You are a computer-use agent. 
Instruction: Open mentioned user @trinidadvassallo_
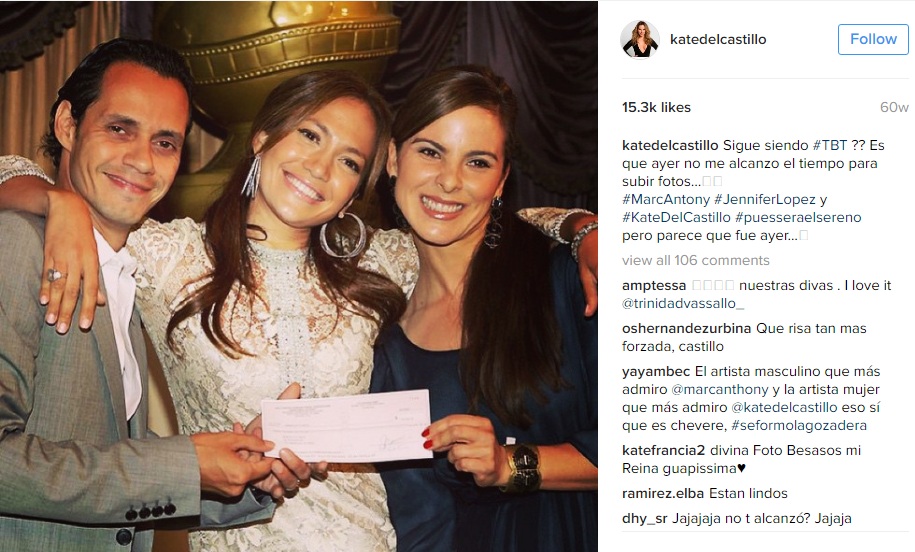[683, 303]
